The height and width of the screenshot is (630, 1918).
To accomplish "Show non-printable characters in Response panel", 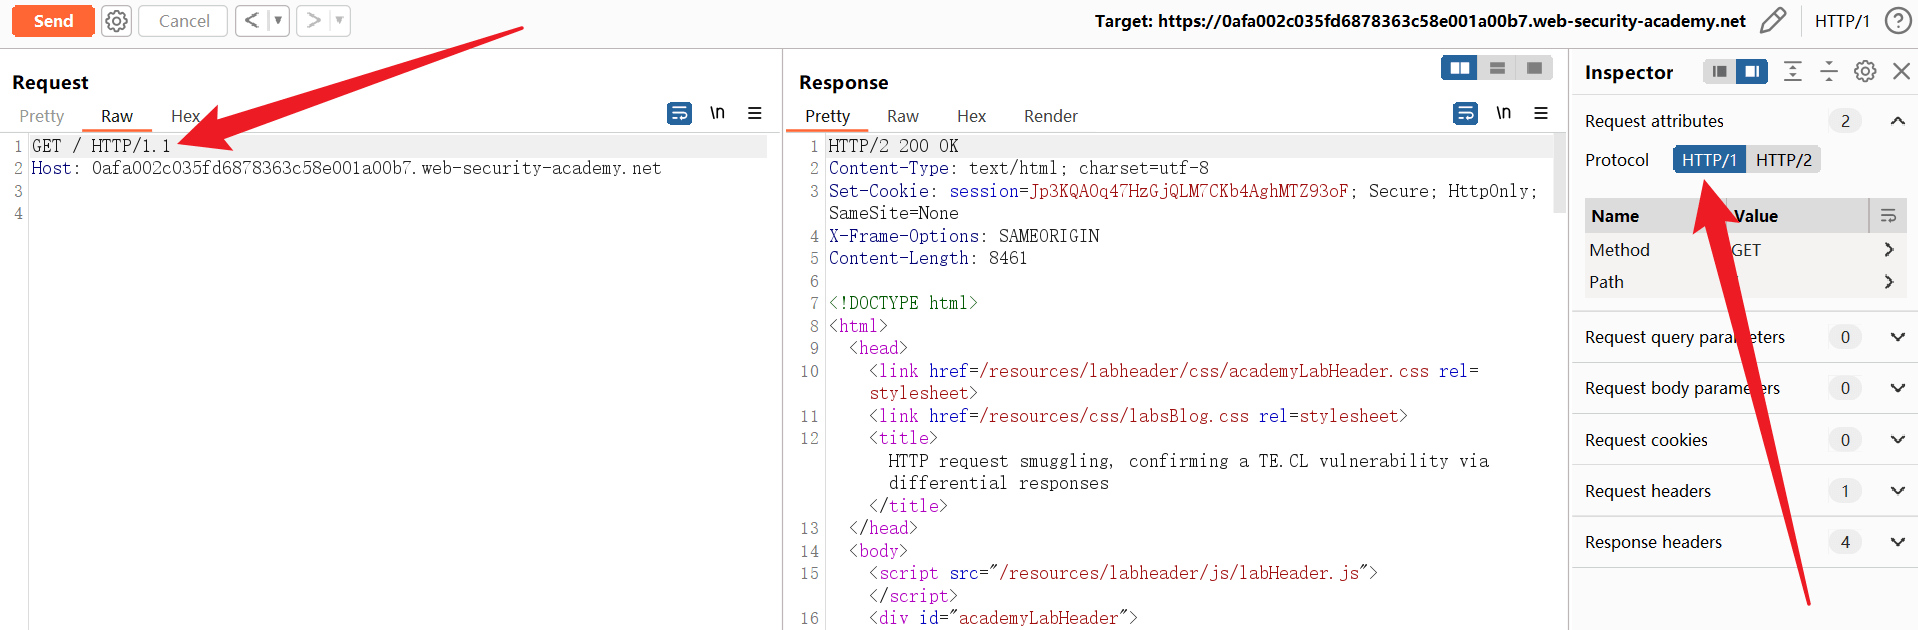I will pyautogui.click(x=1503, y=113).
